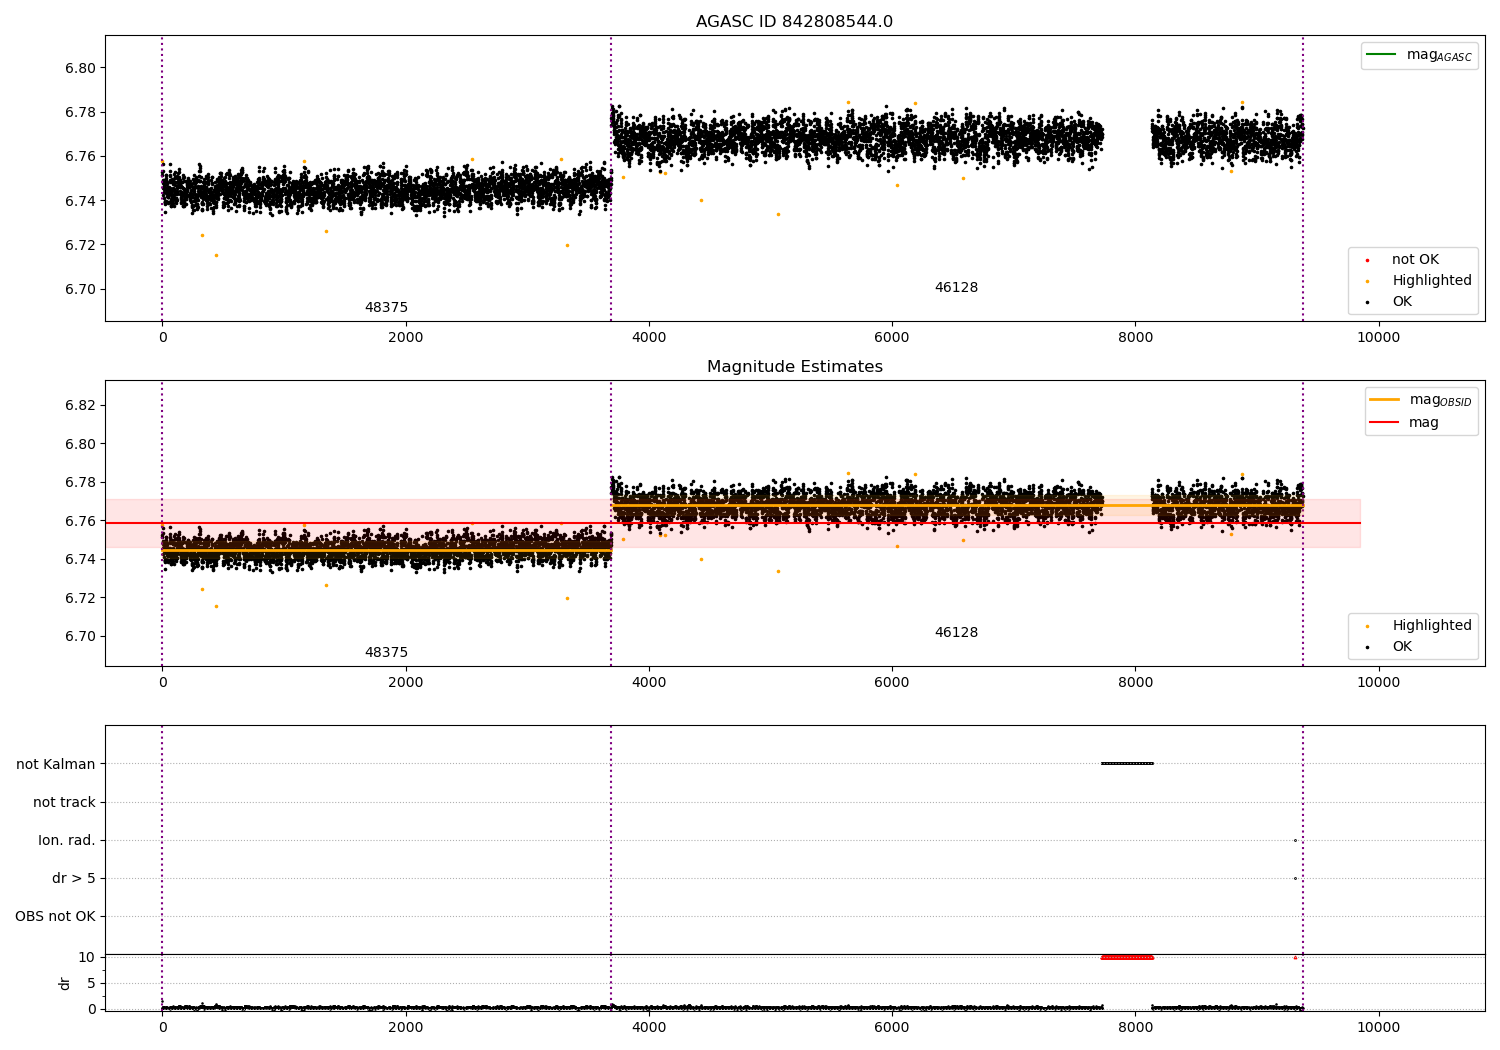Click the 10 tick on the dr axis
The image size is (1500, 1050).
coord(87,957)
